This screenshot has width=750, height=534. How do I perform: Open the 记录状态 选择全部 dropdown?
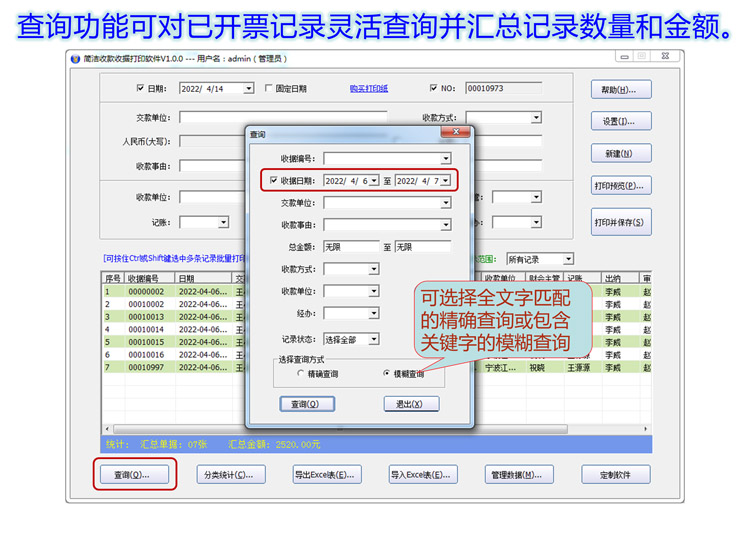374,339
